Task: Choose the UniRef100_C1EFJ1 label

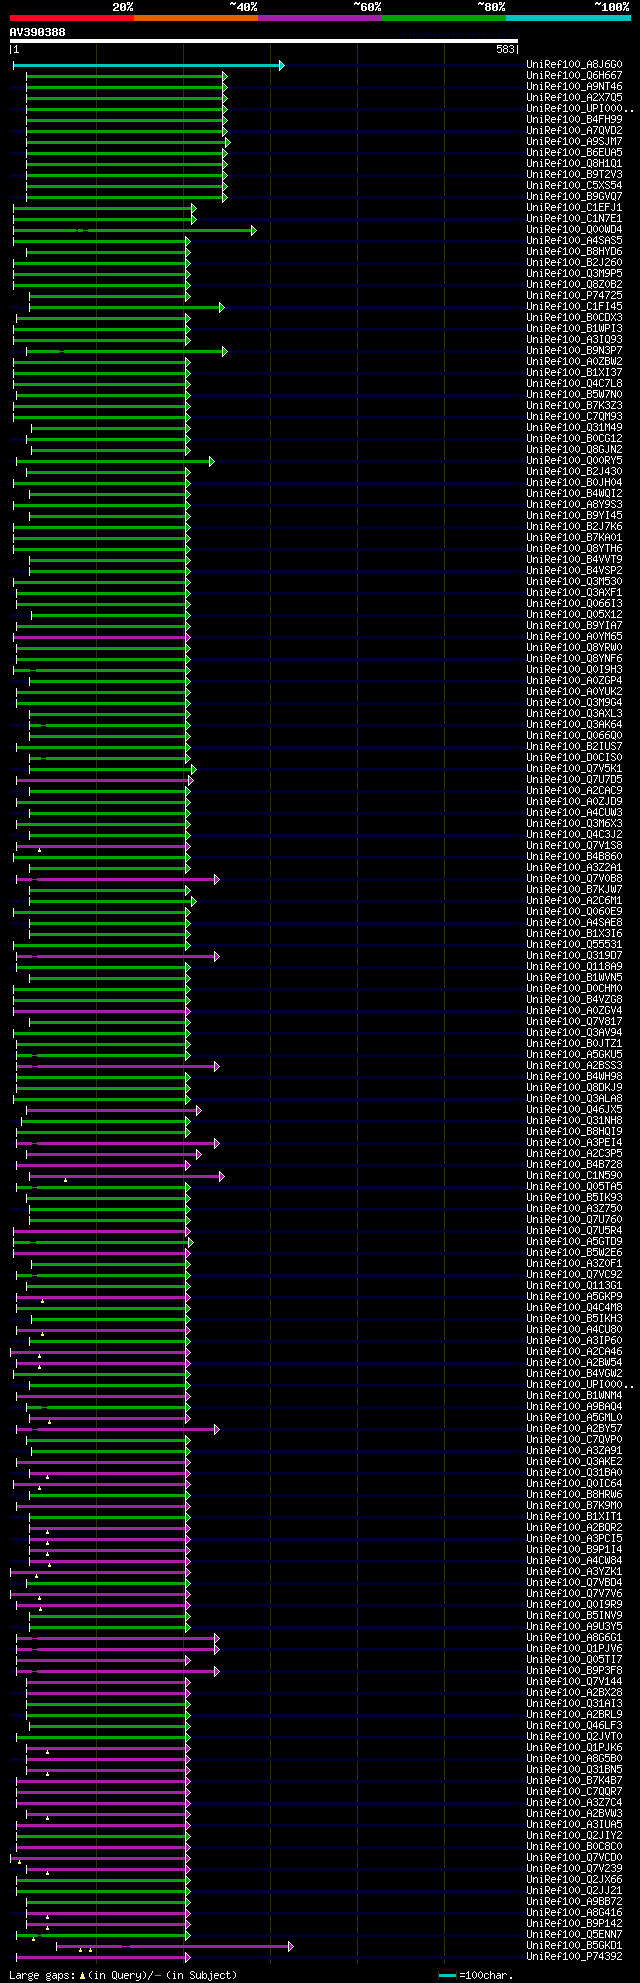Action: (x=573, y=208)
